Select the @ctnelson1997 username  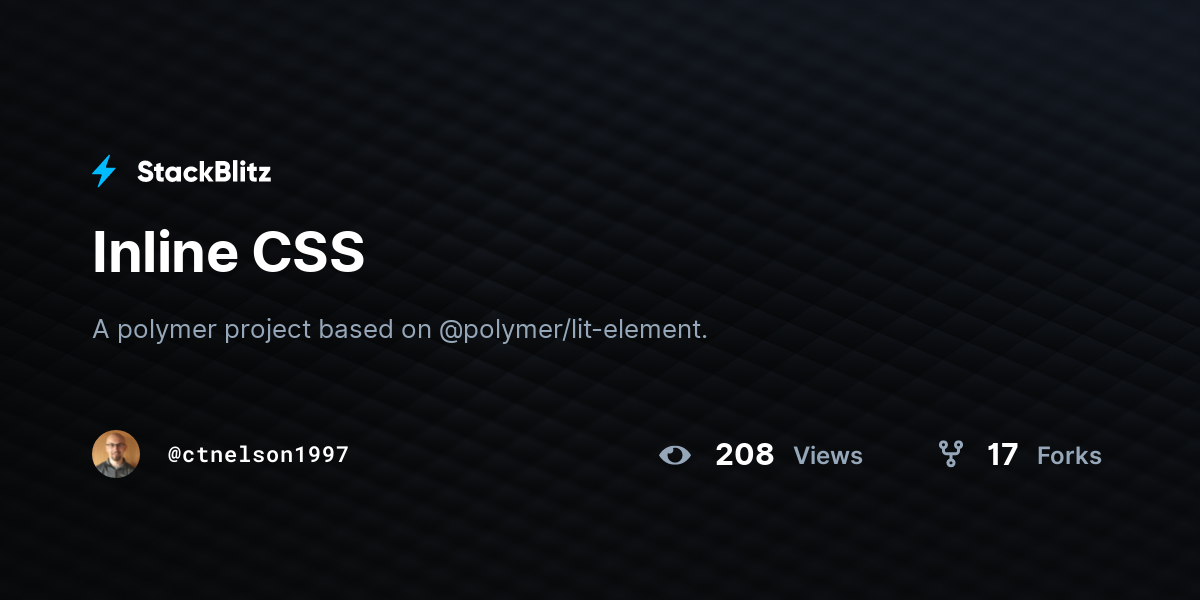[258, 455]
